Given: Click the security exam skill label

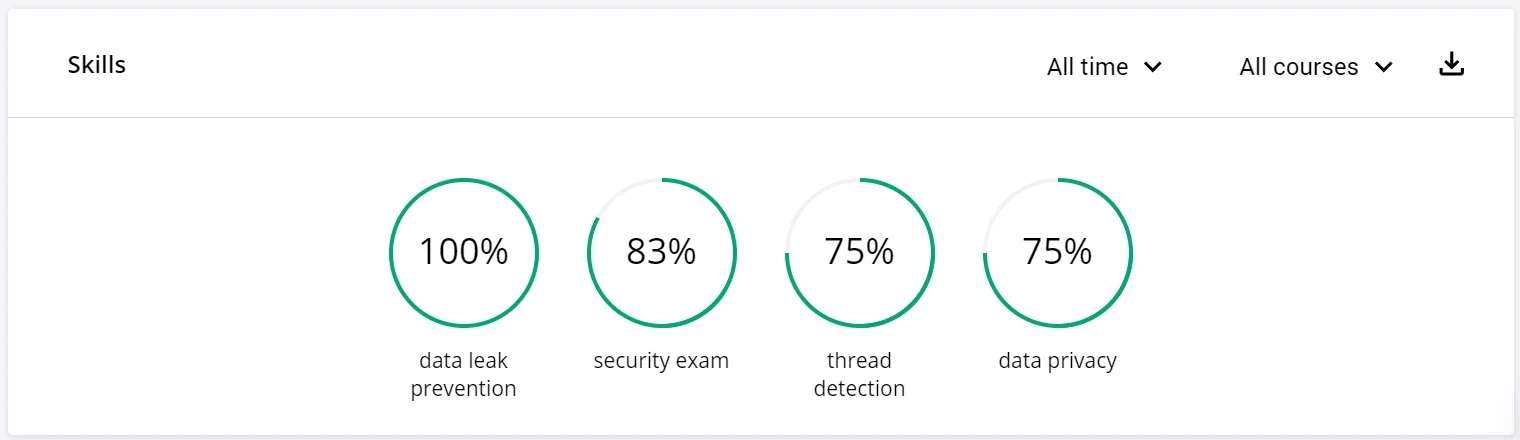Looking at the screenshot, I should tap(661, 361).
